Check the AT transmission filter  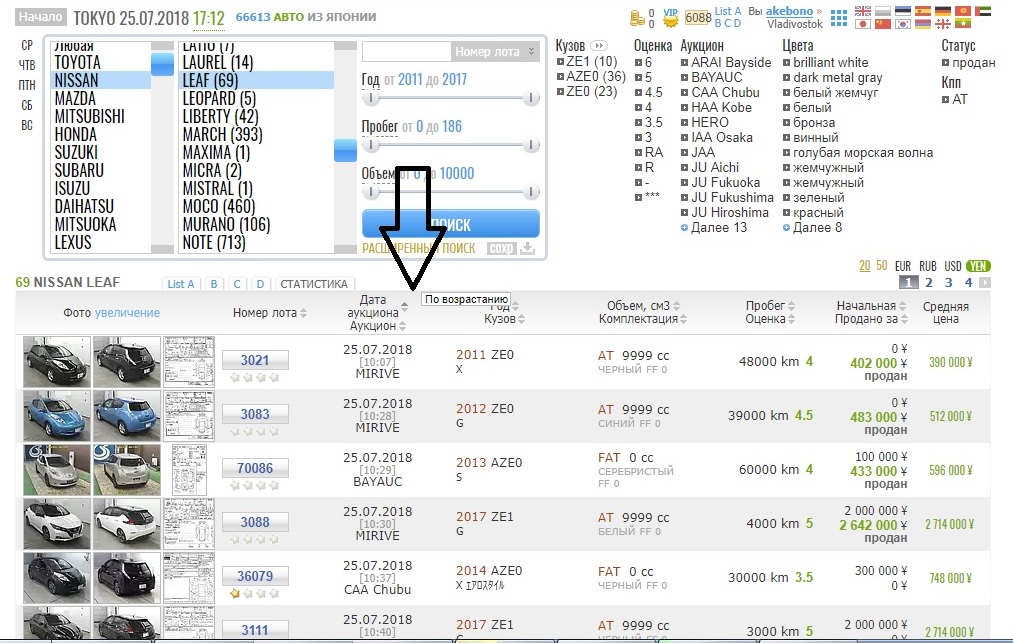point(945,100)
